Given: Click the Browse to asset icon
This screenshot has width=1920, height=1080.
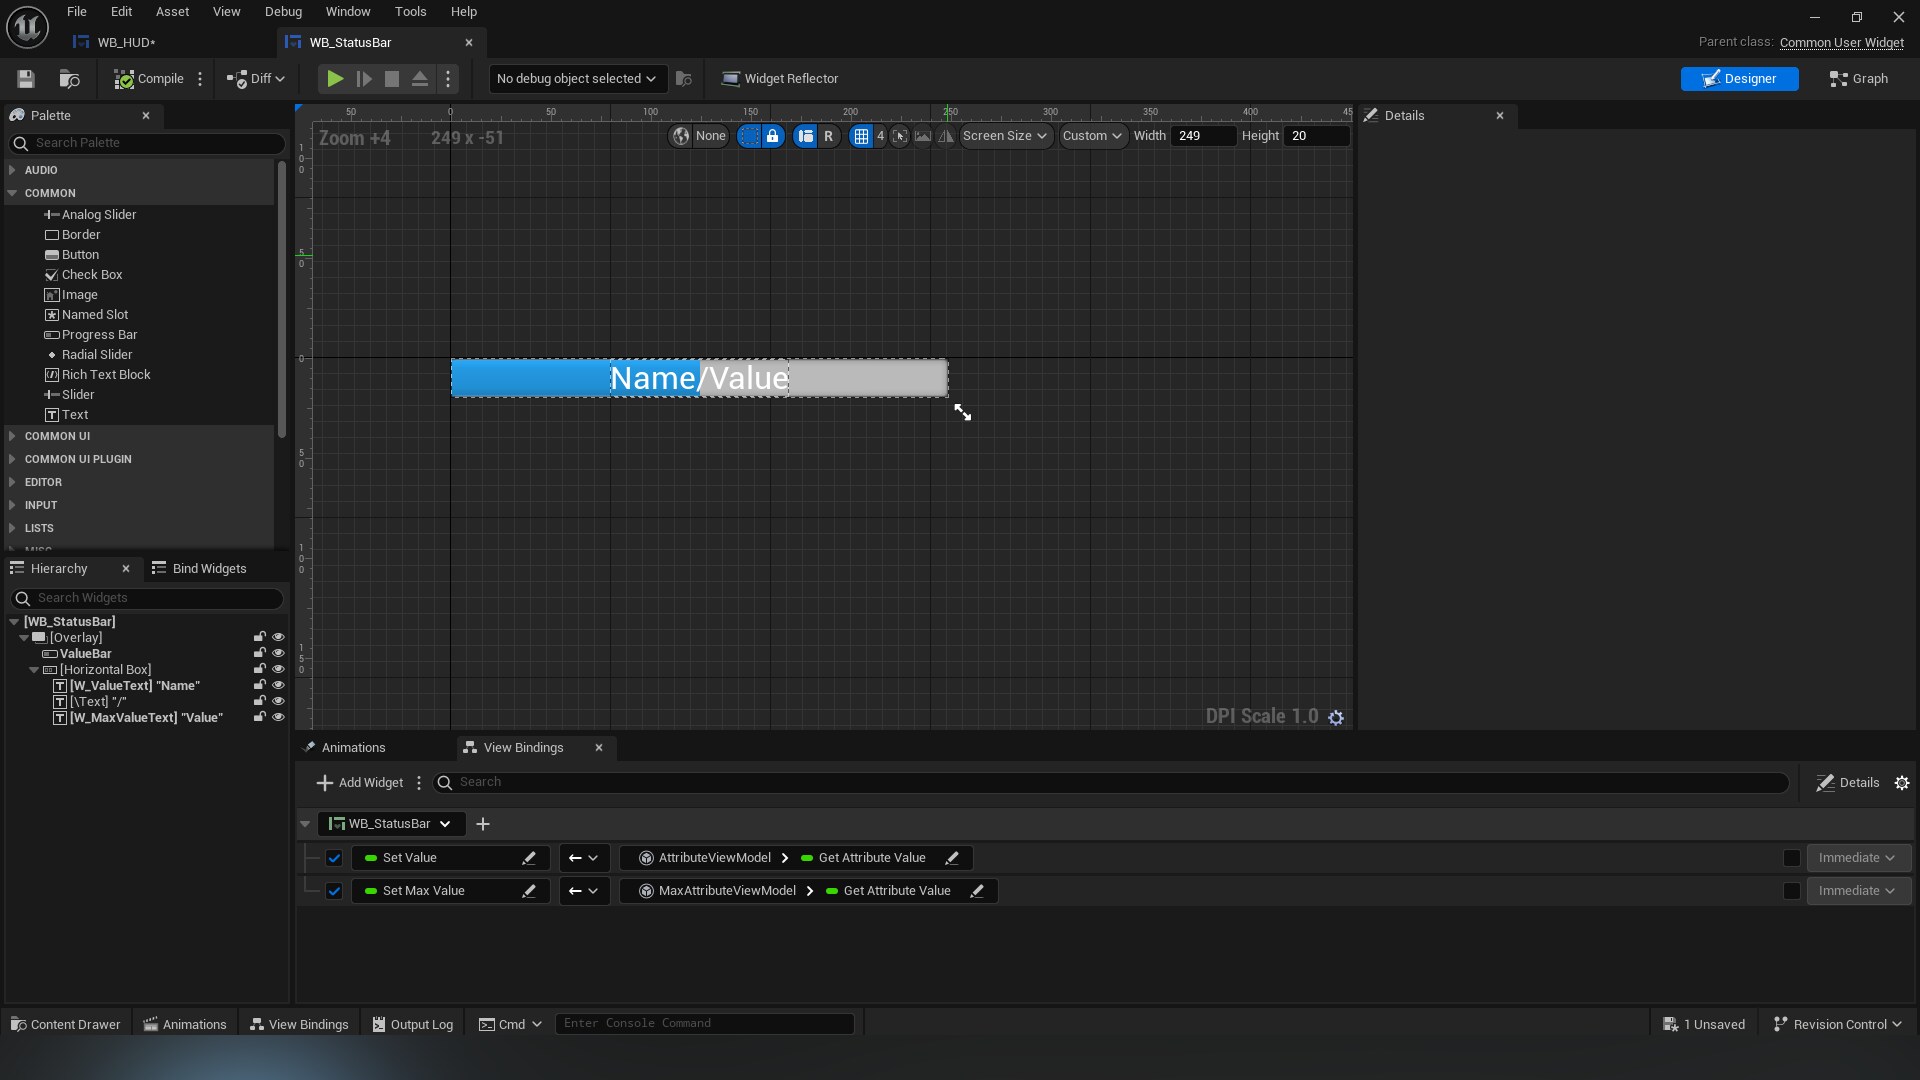Looking at the screenshot, I should coord(69,79).
